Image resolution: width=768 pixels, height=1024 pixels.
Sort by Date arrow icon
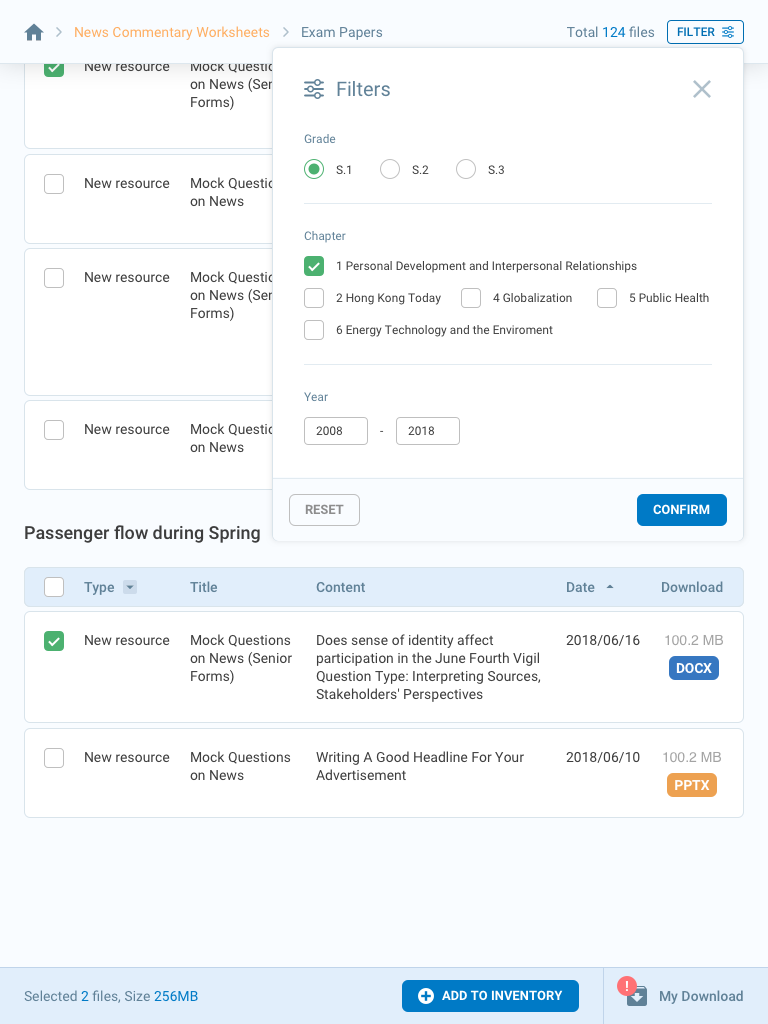(x=610, y=587)
